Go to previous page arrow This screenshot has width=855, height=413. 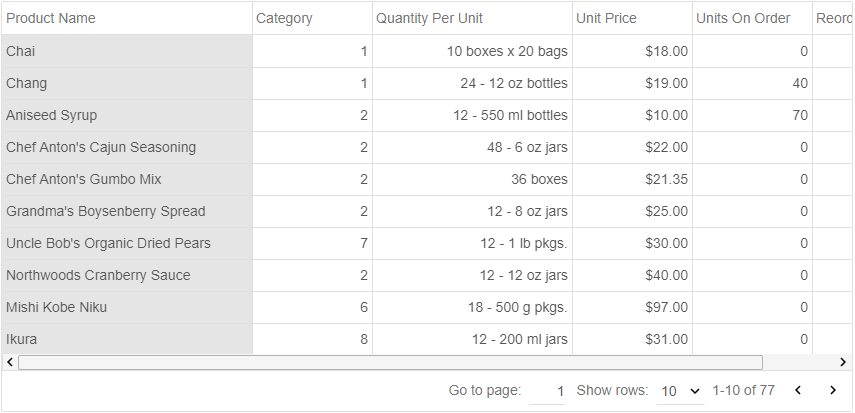click(798, 390)
